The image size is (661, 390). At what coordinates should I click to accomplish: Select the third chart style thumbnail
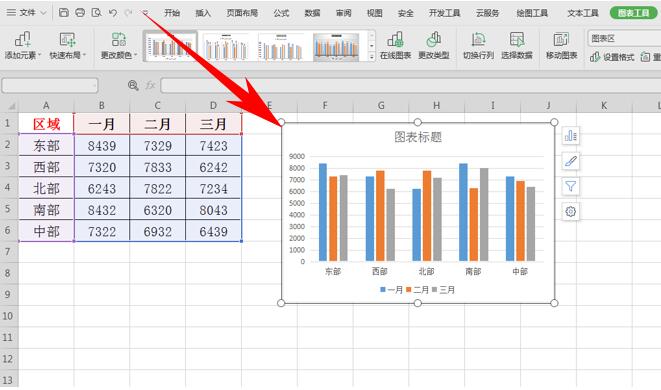(x=281, y=46)
